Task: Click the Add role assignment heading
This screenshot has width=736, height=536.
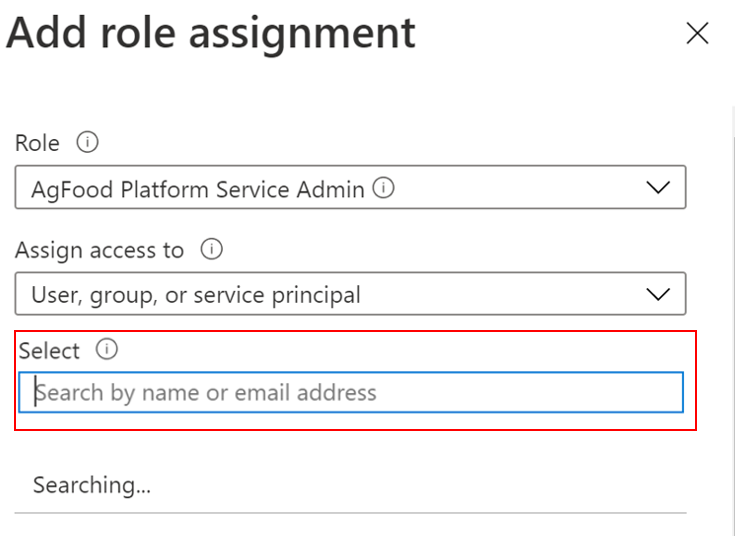Action: pyautogui.click(x=211, y=33)
